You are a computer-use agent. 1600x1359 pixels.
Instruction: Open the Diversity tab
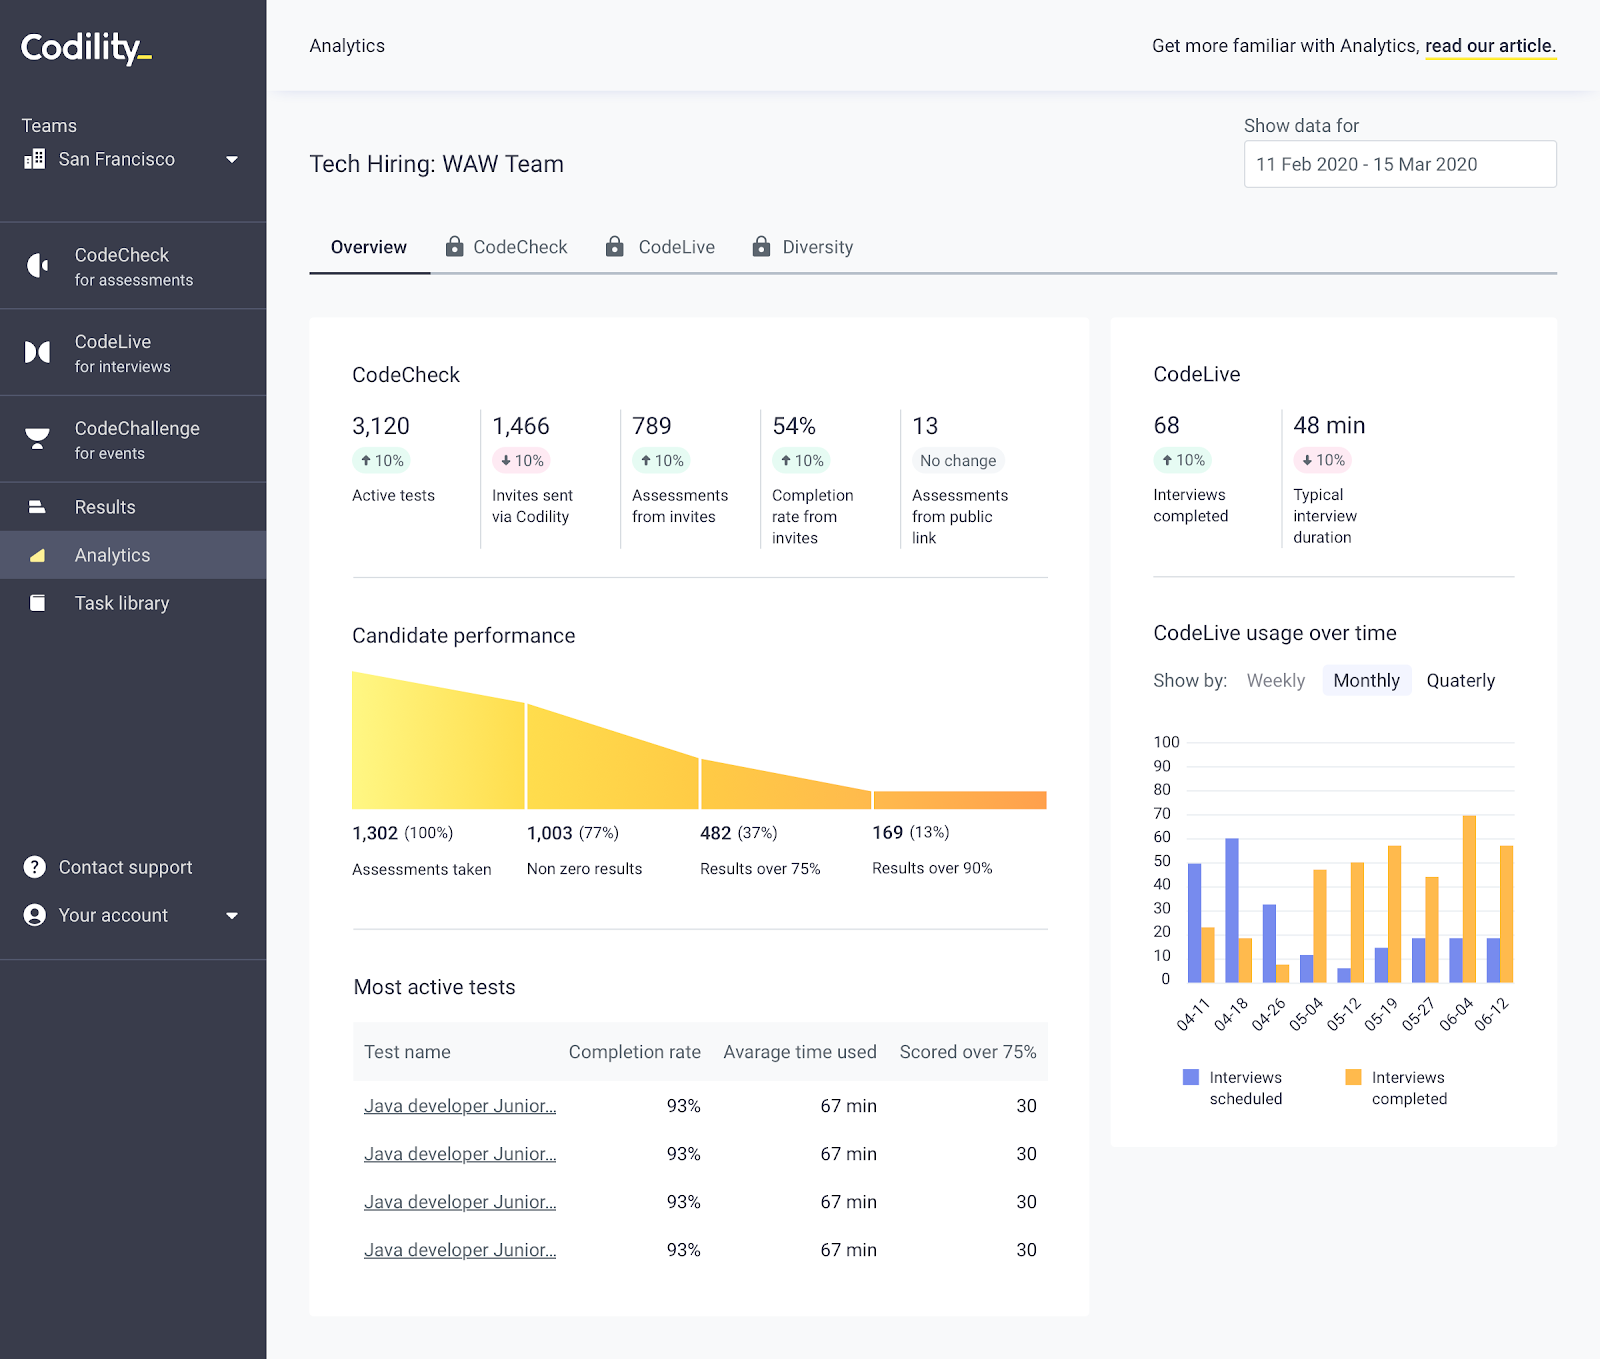pyautogui.click(x=803, y=247)
